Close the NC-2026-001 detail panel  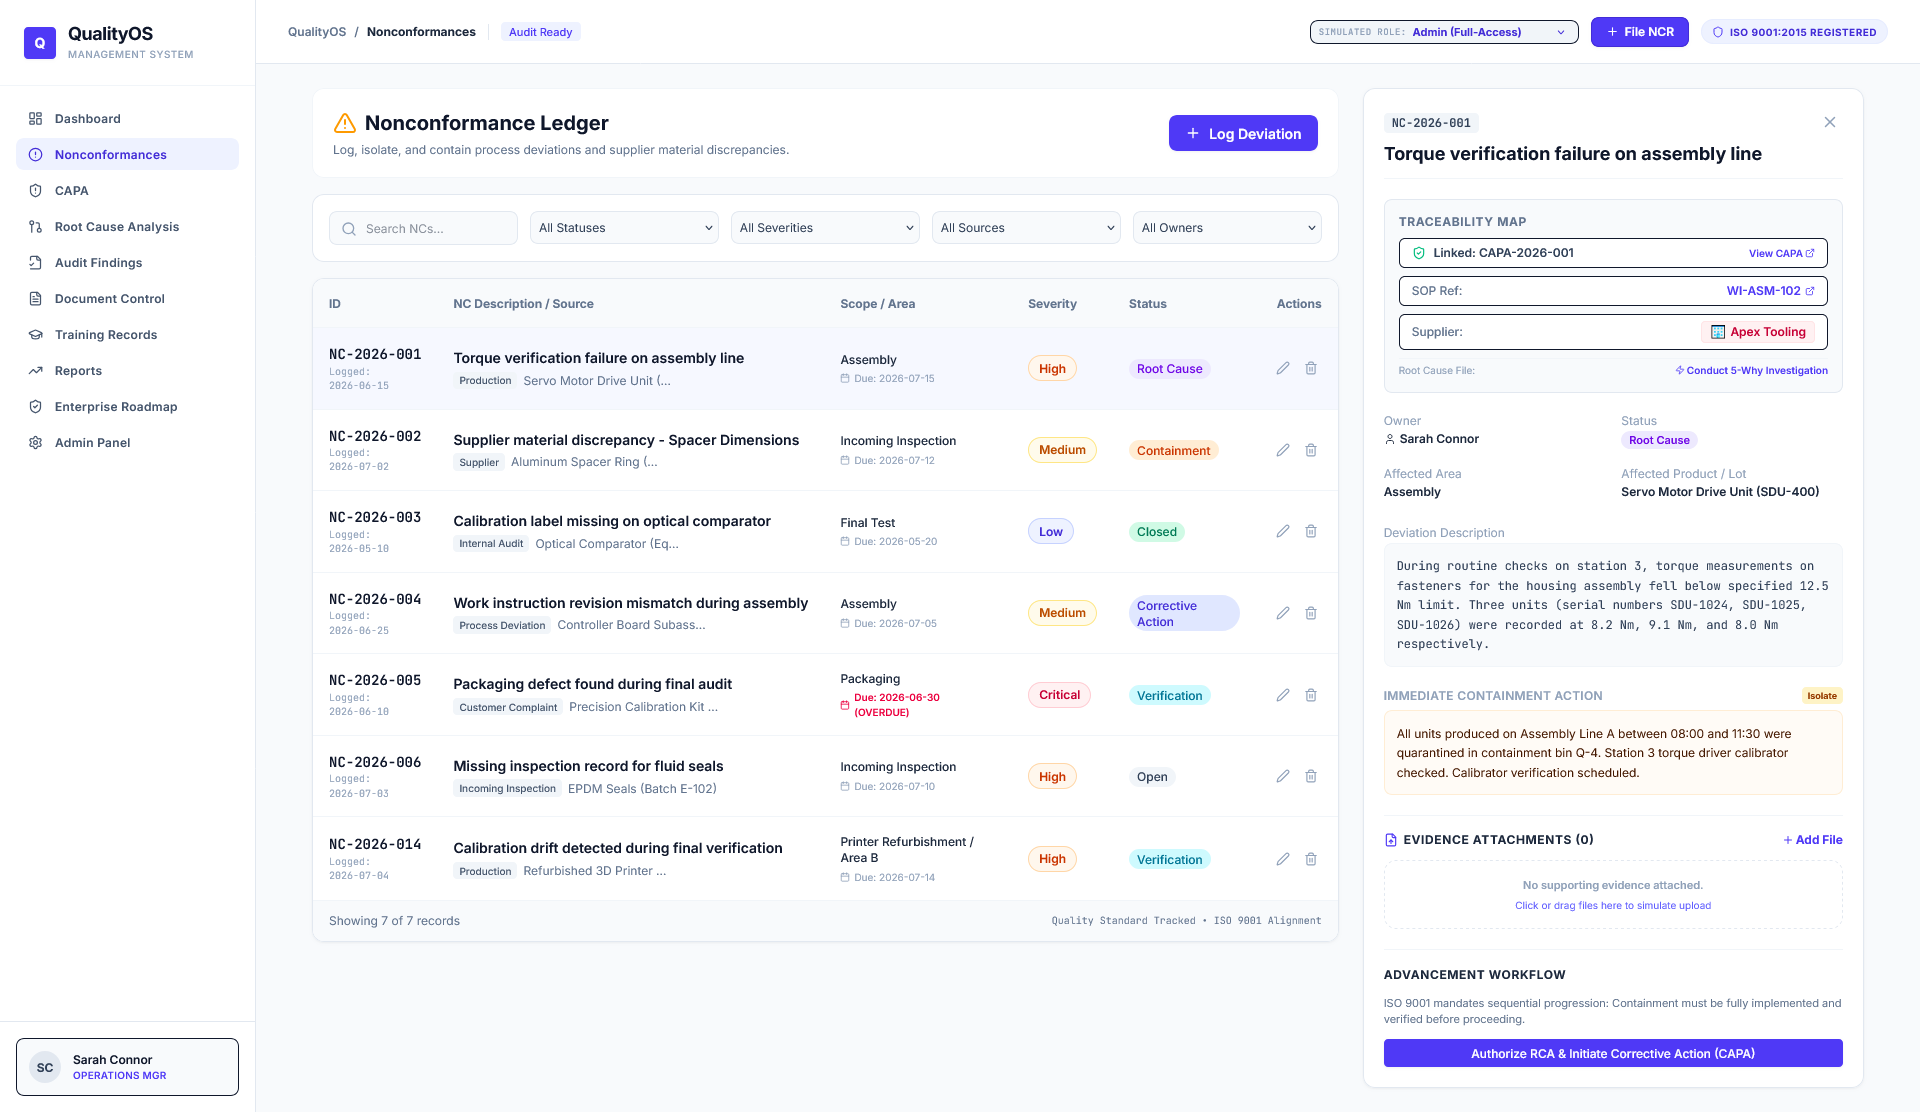[1830, 122]
